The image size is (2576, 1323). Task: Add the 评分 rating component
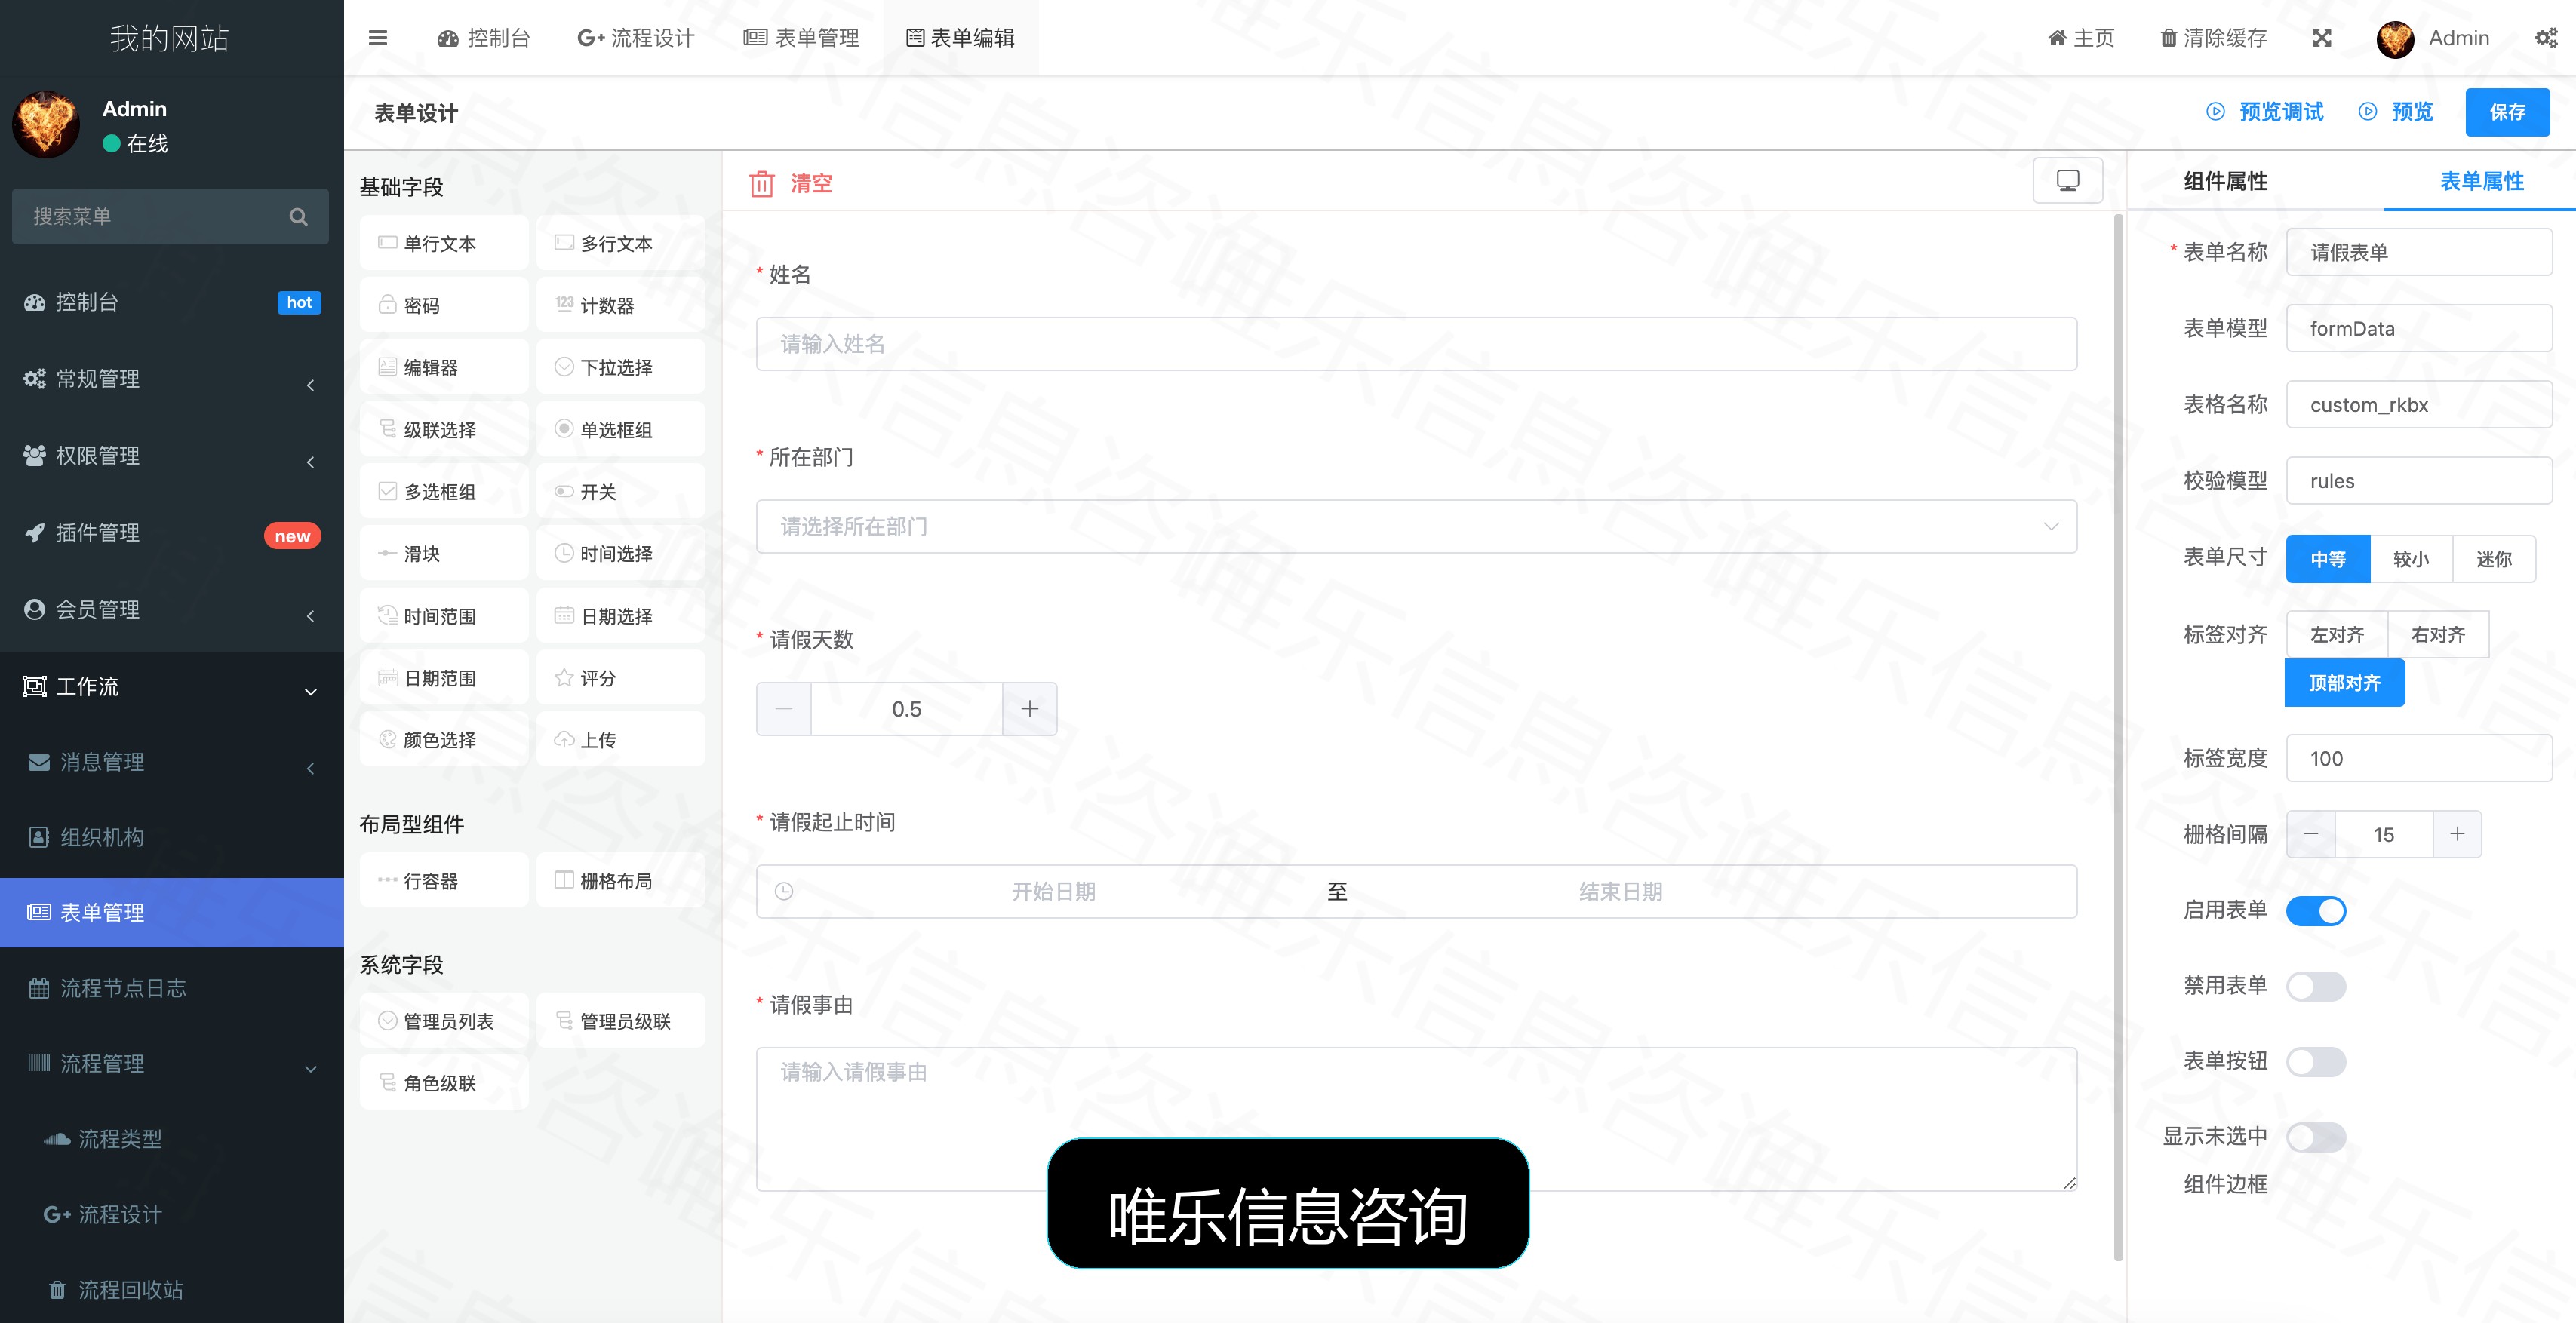coord(620,678)
